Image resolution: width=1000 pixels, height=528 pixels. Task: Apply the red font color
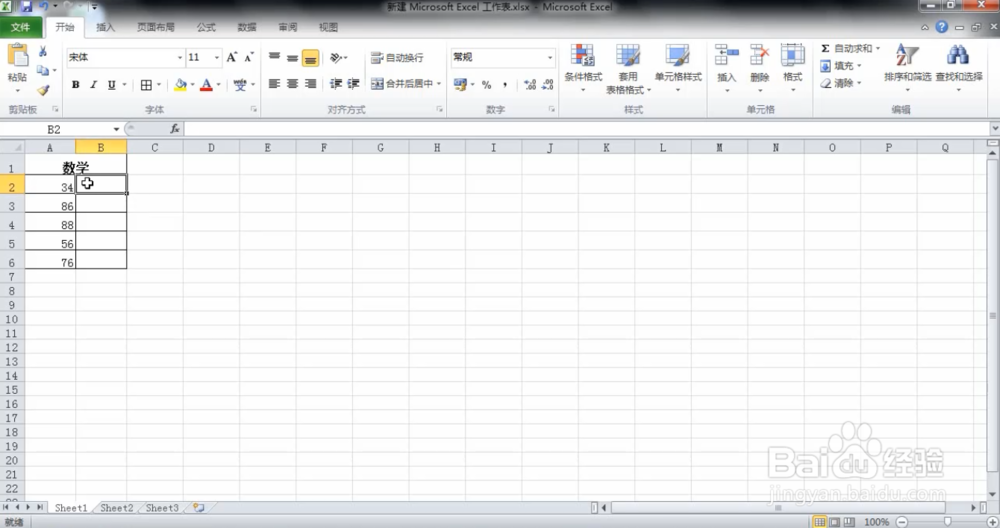pyautogui.click(x=206, y=84)
